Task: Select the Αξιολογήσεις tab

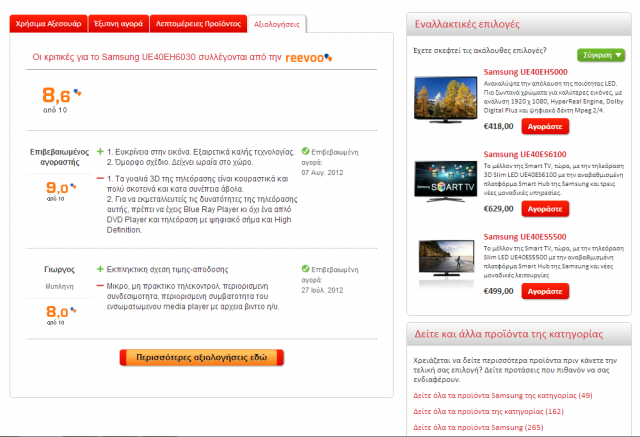Action: tap(277, 24)
